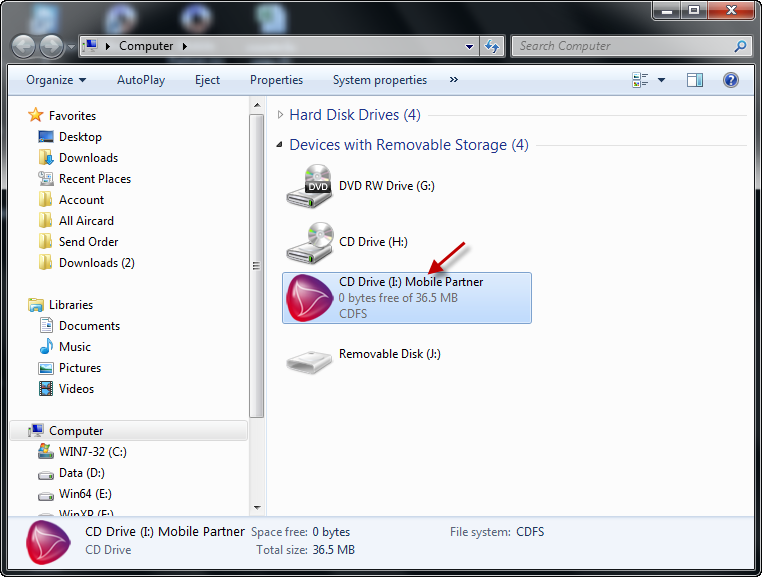Open address bar previous locations dropdown

click(469, 47)
